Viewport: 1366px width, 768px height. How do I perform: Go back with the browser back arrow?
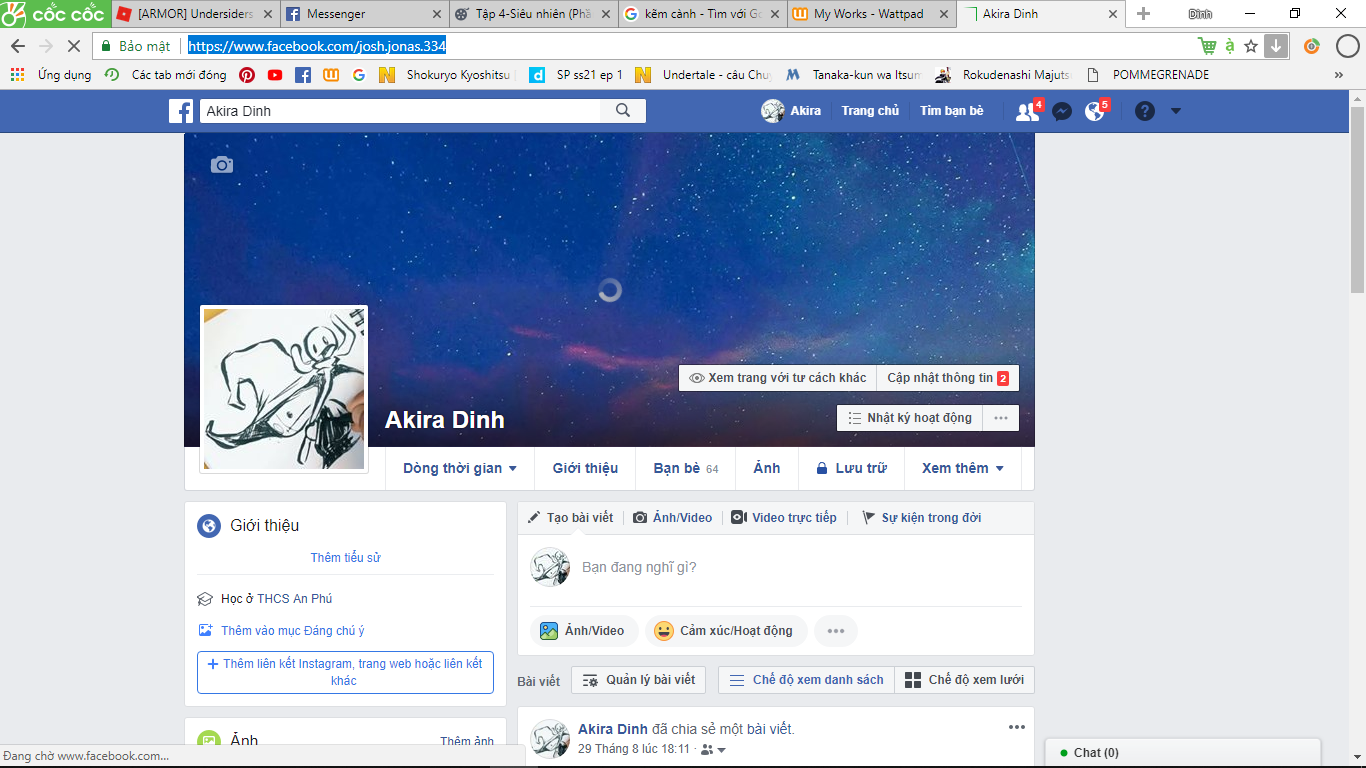coord(18,46)
